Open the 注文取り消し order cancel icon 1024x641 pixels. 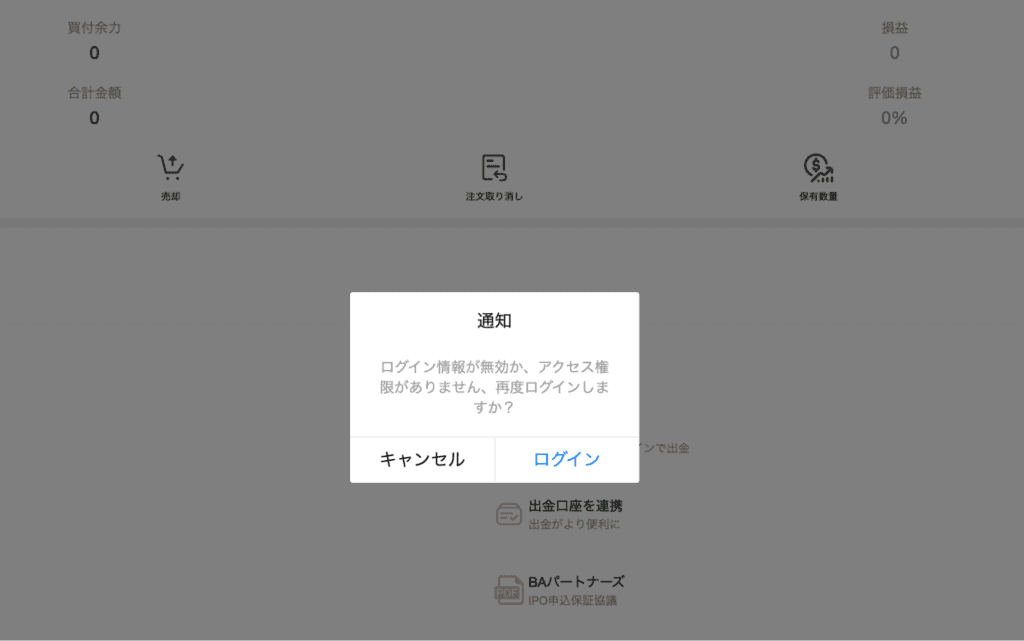point(494,167)
